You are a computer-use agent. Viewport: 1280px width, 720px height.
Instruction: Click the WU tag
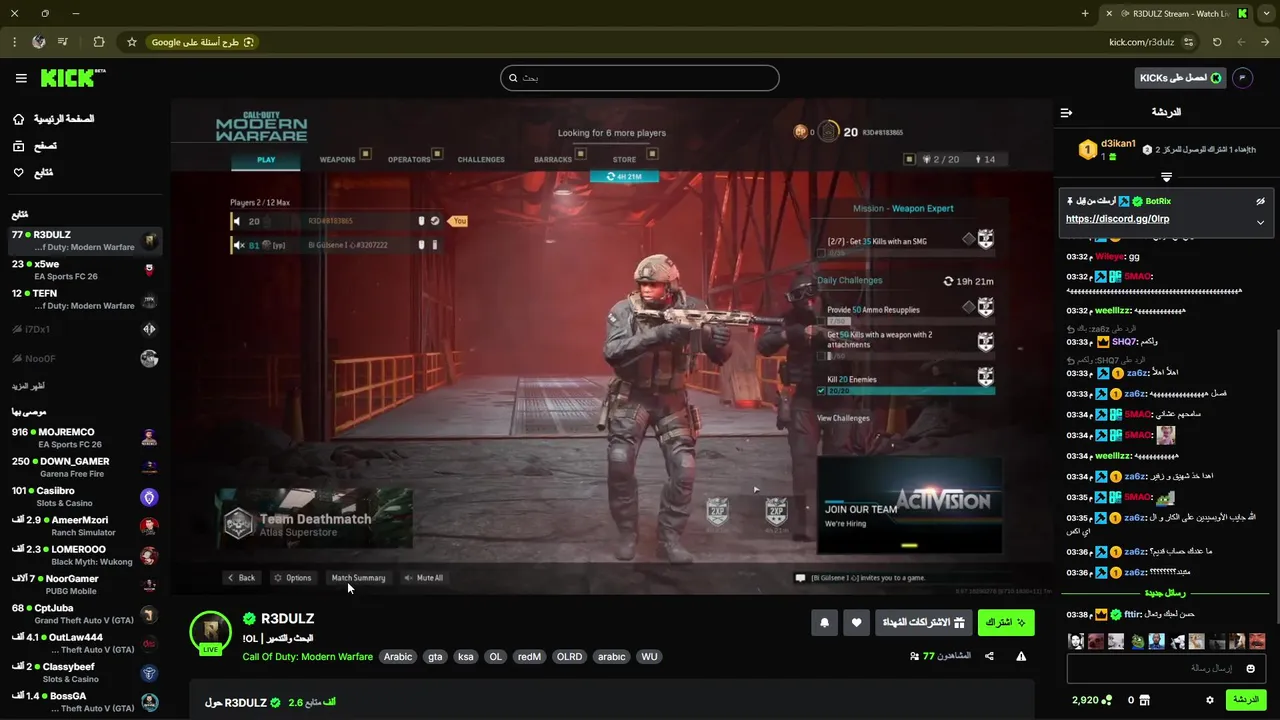click(x=649, y=657)
